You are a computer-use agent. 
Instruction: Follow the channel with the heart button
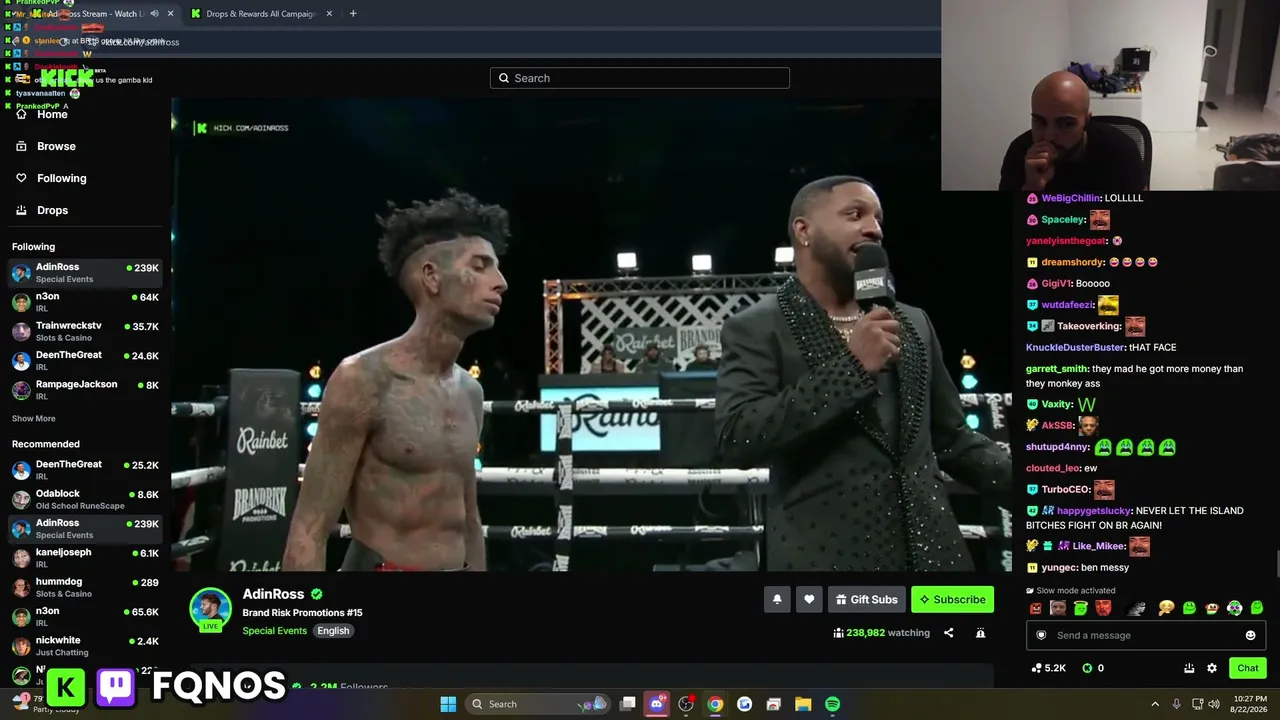coord(809,599)
